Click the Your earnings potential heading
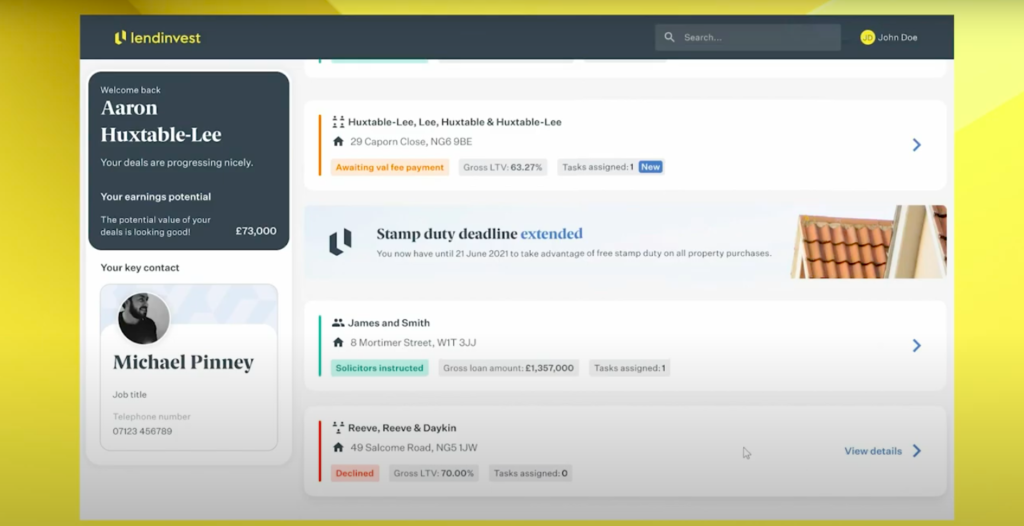Image resolution: width=1024 pixels, height=526 pixels. tap(155, 197)
